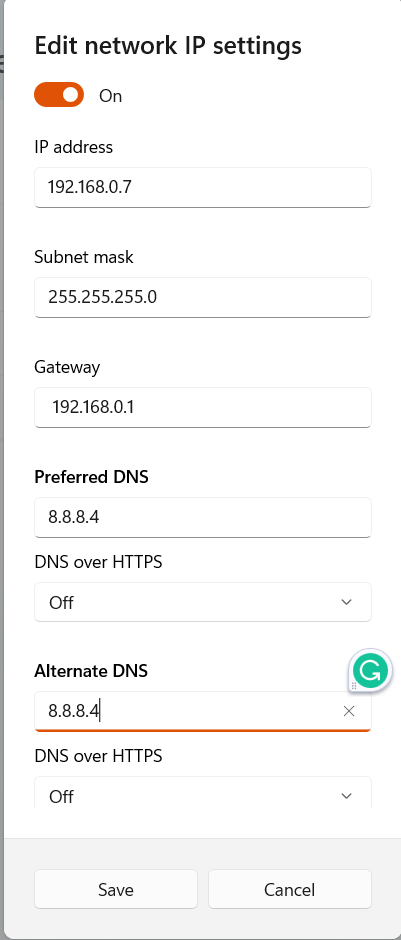The image size is (401, 940).
Task: Expand DNS over HTTPS under Preferred DNS
Action: point(203,602)
